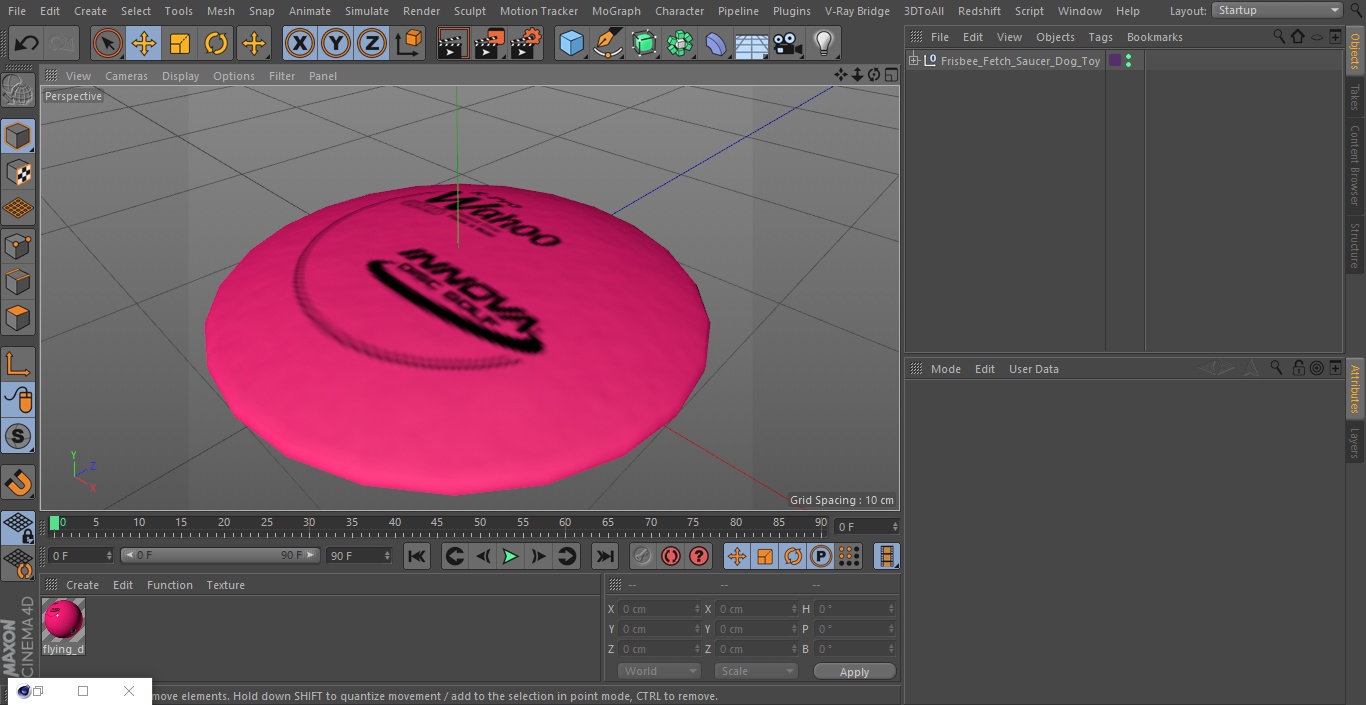
Task: Switch to Model mode
Action: click(18, 136)
